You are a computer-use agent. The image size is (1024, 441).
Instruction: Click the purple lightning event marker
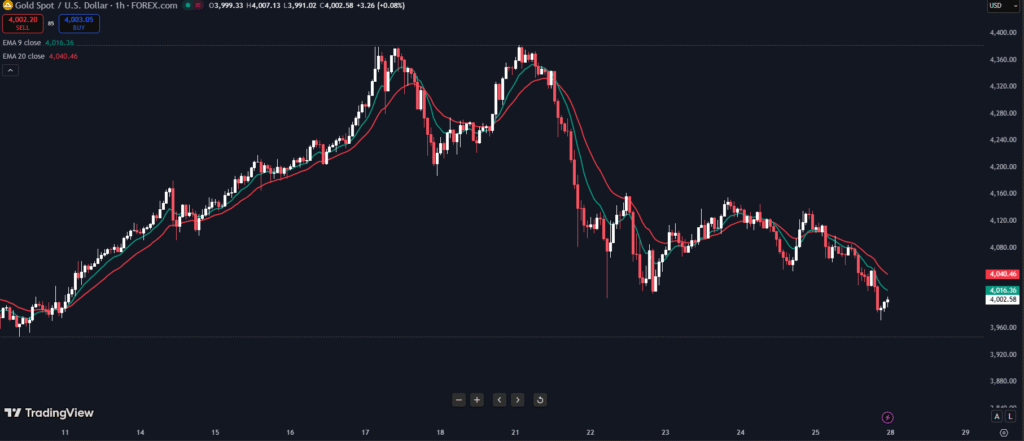pyautogui.click(x=887, y=416)
